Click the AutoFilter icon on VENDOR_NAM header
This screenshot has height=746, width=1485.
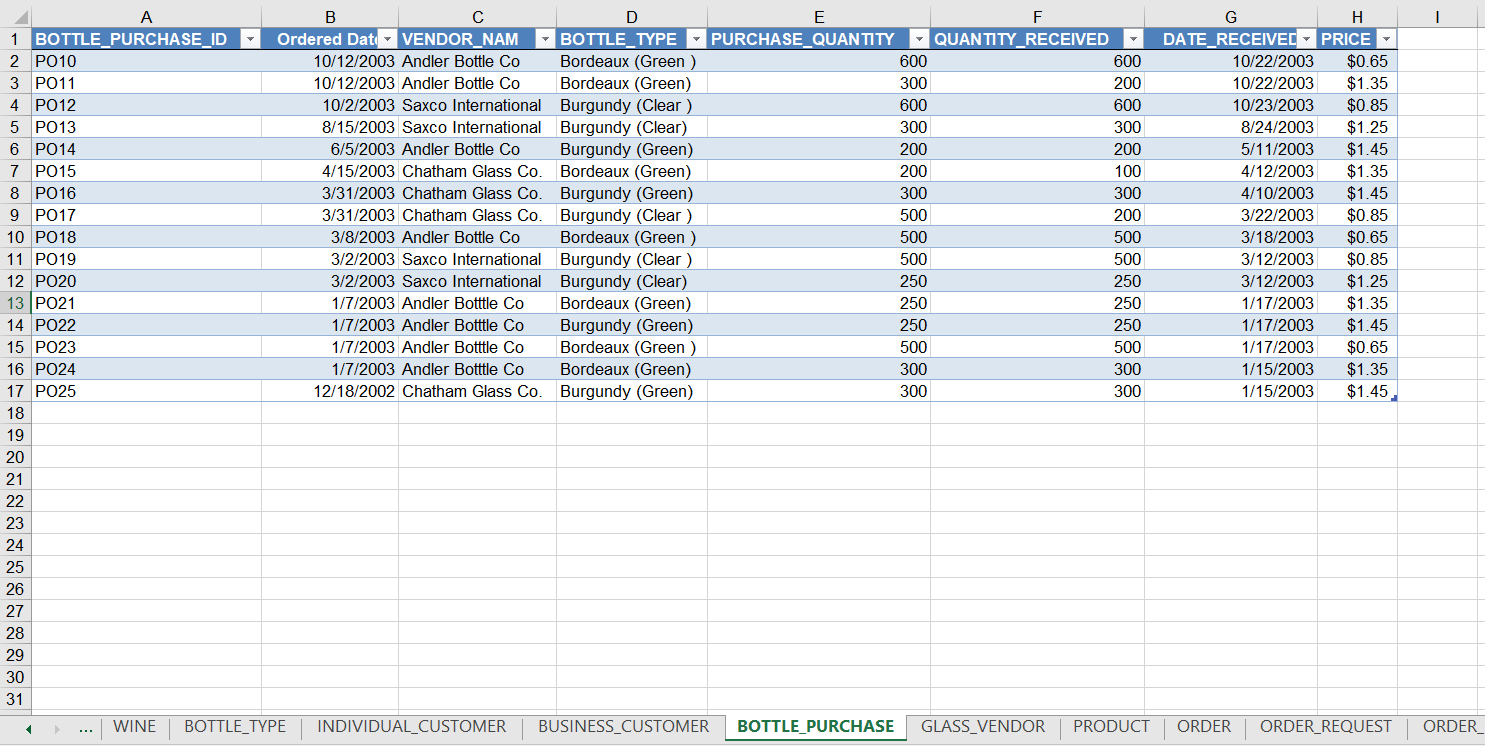(545, 38)
